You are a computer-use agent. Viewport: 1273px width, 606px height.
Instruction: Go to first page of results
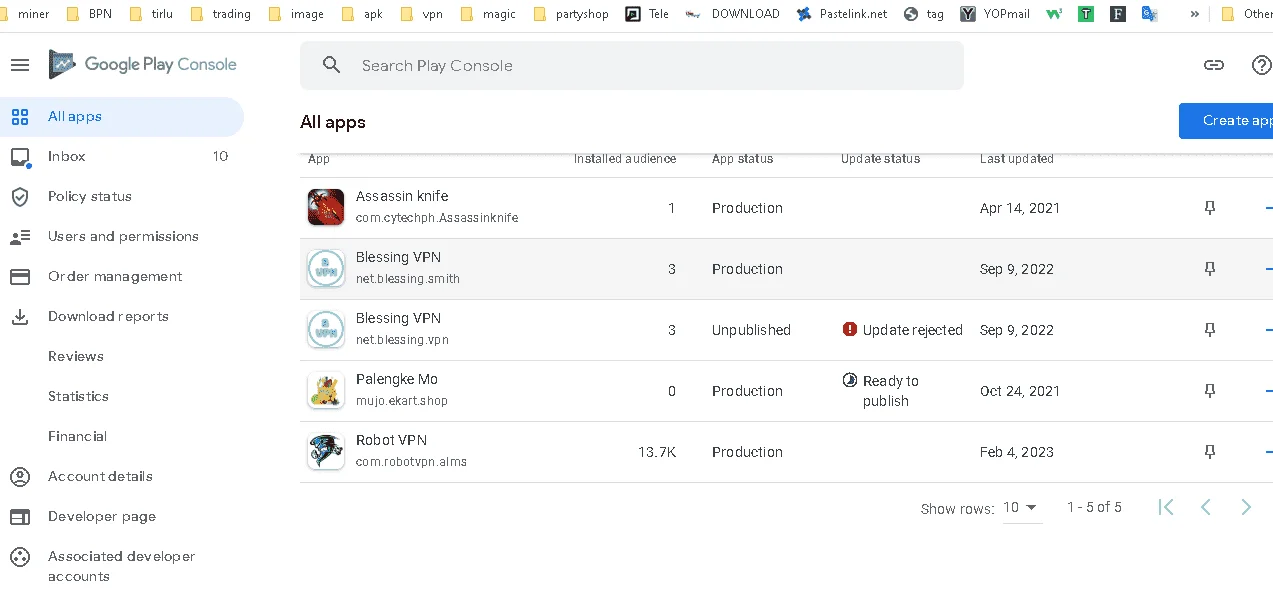click(x=1165, y=507)
